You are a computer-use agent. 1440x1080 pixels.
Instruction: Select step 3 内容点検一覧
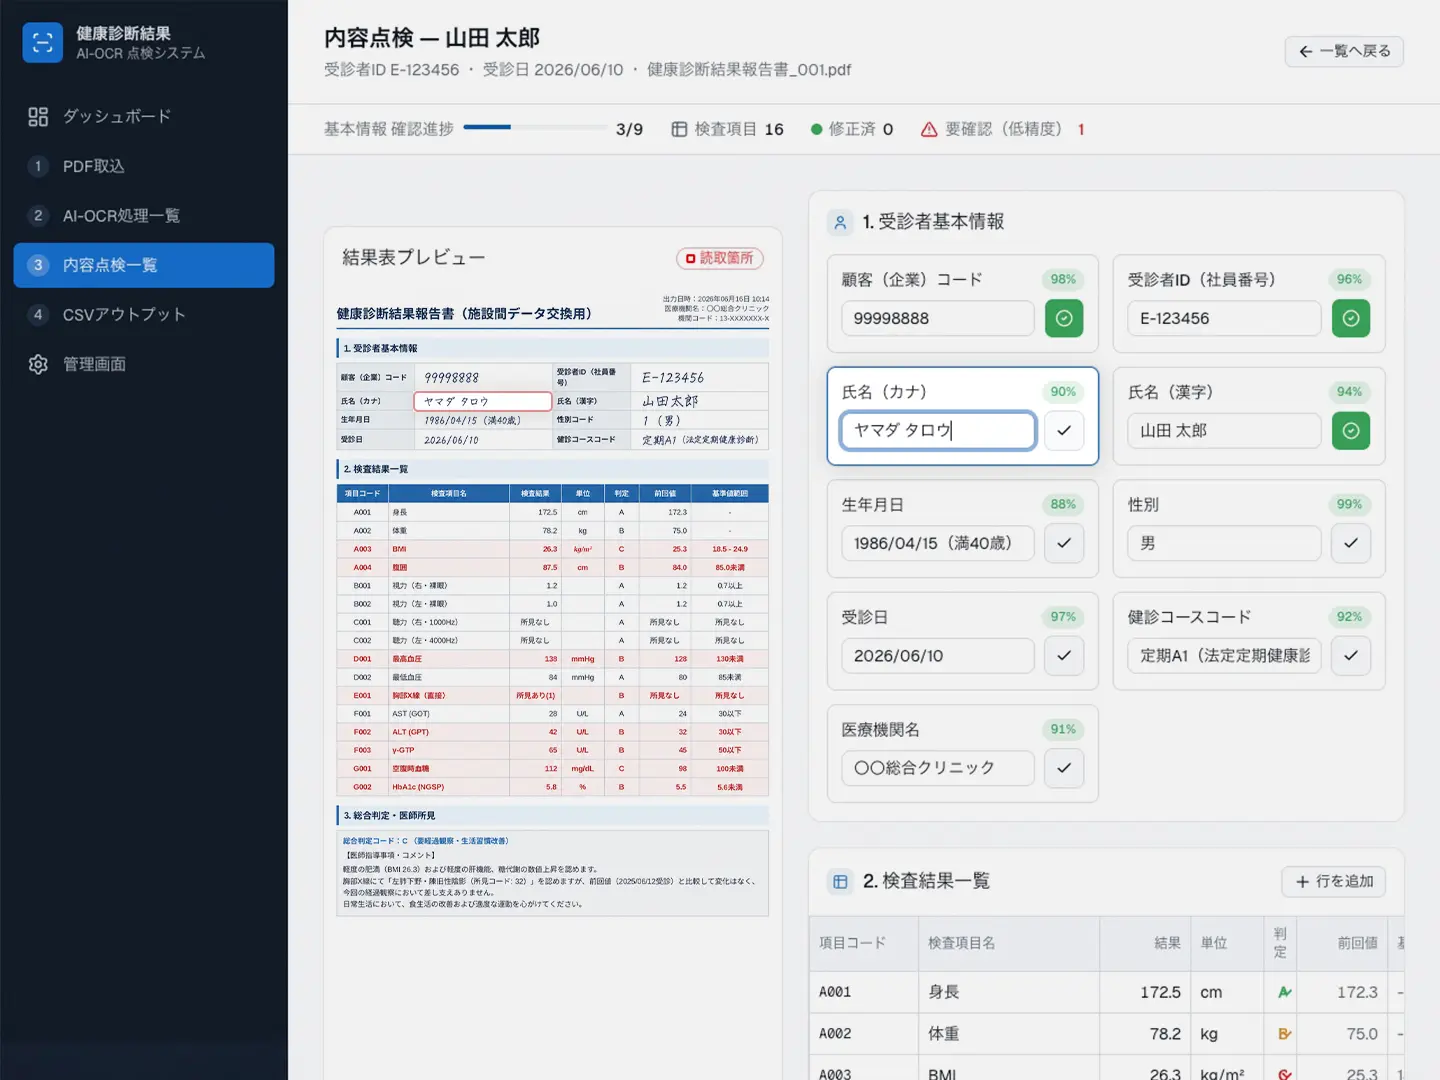[x=144, y=265]
